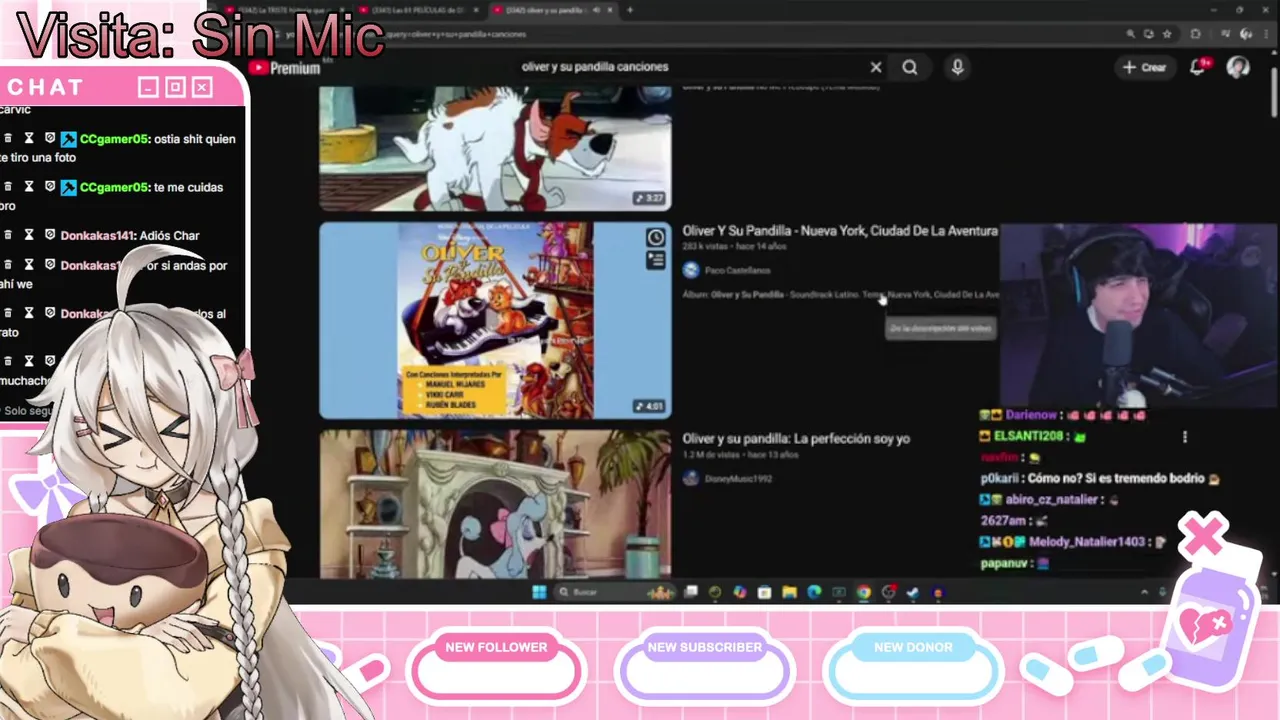Open the browser extensions puzzle icon
The height and width of the screenshot is (720, 1280).
point(1195,34)
